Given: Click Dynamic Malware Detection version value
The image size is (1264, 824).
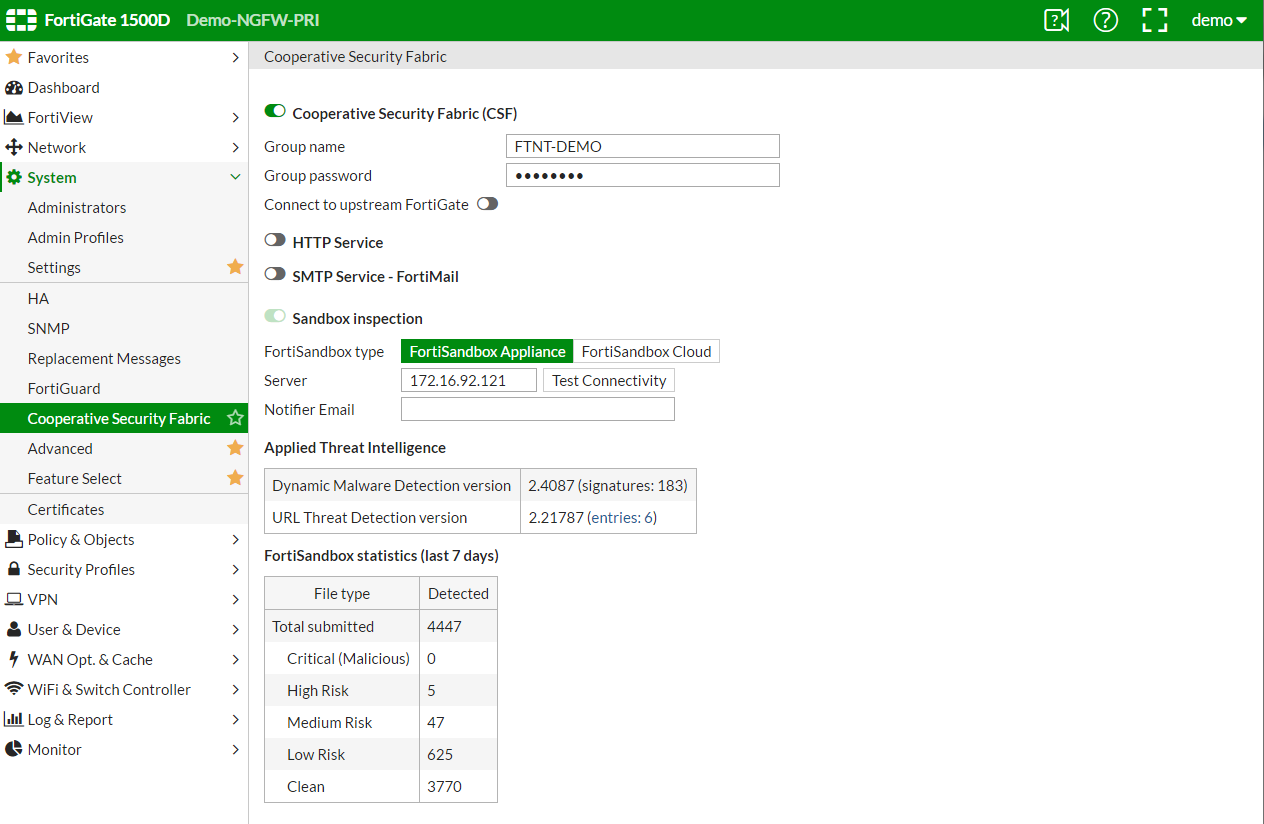Looking at the screenshot, I should tap(608, 485).
